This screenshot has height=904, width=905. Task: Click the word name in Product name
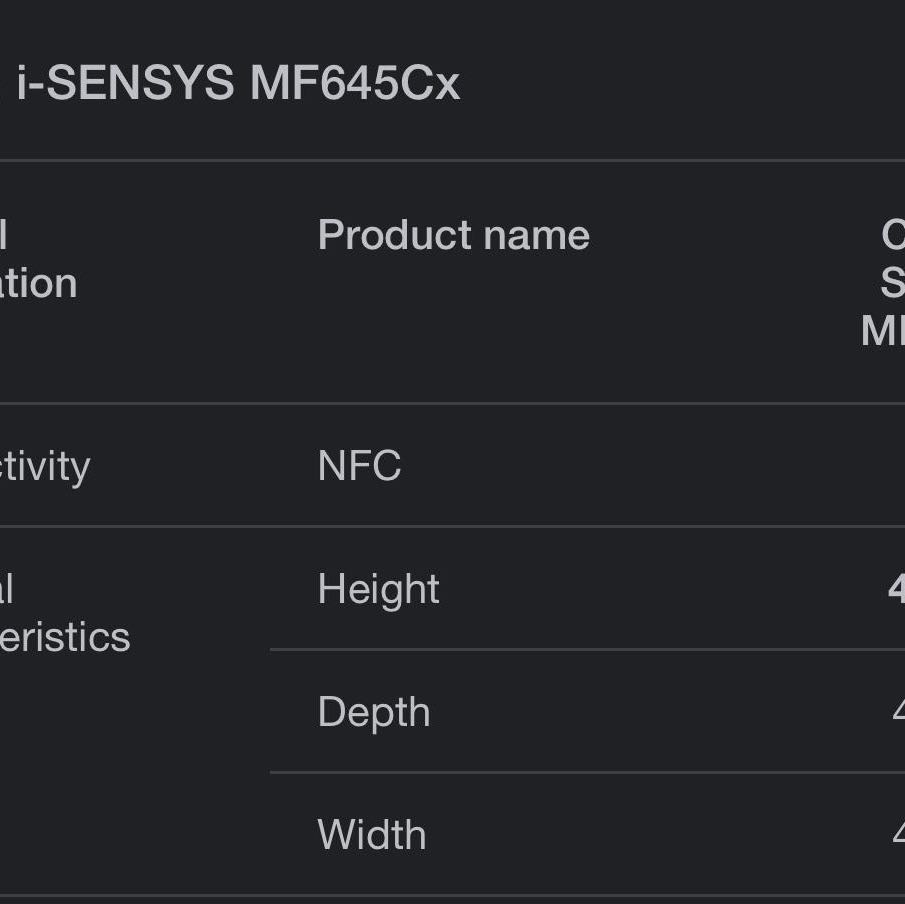[x=536, y=237]
